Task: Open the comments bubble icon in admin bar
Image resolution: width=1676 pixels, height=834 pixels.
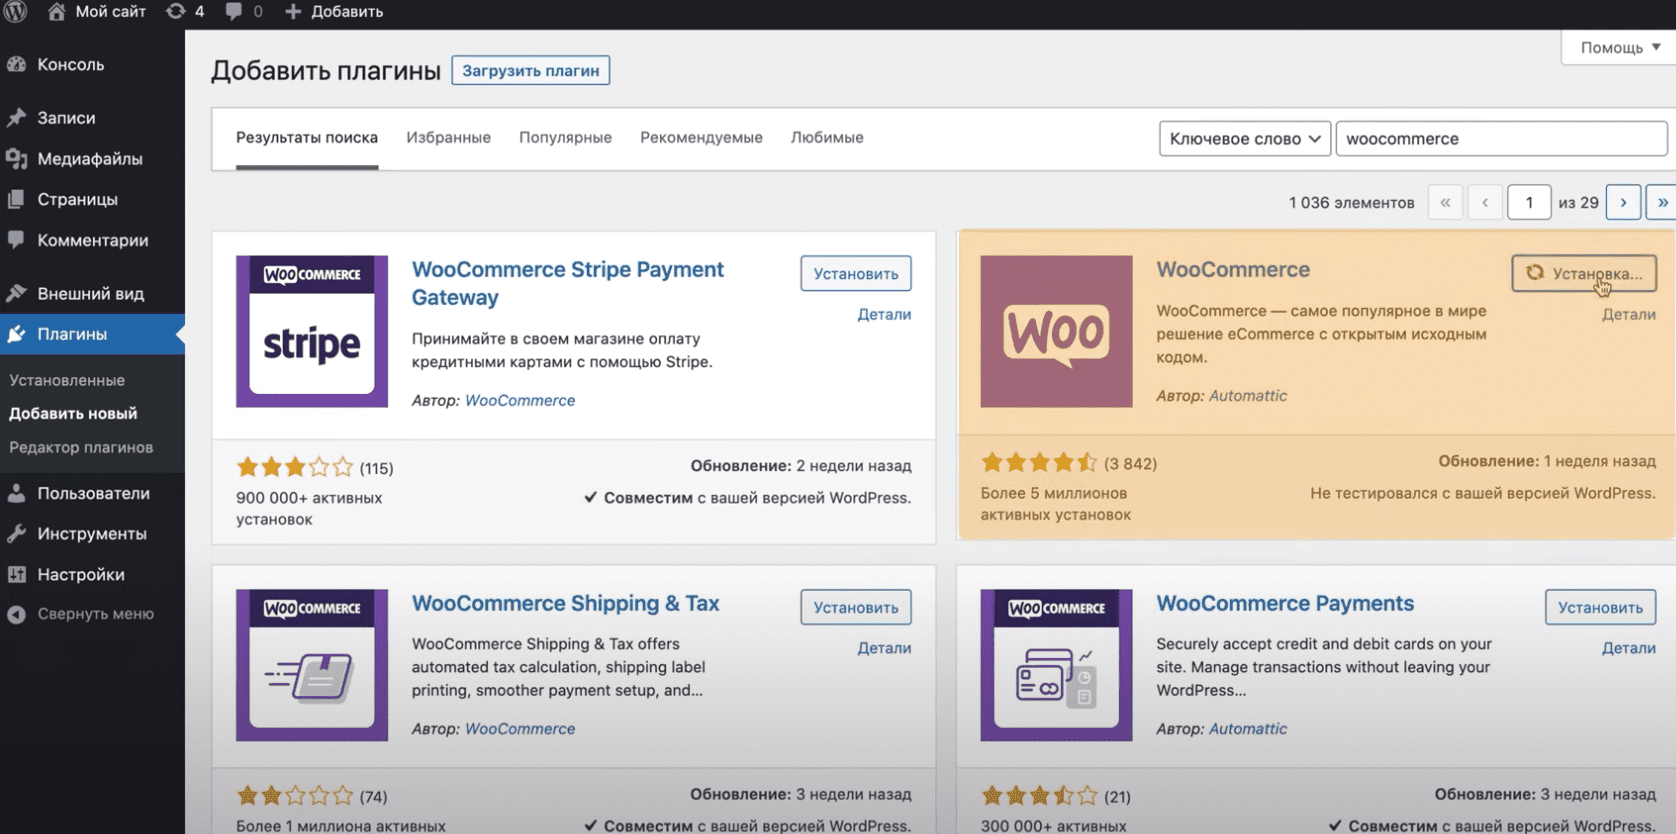Action: [x=234, y=11]
